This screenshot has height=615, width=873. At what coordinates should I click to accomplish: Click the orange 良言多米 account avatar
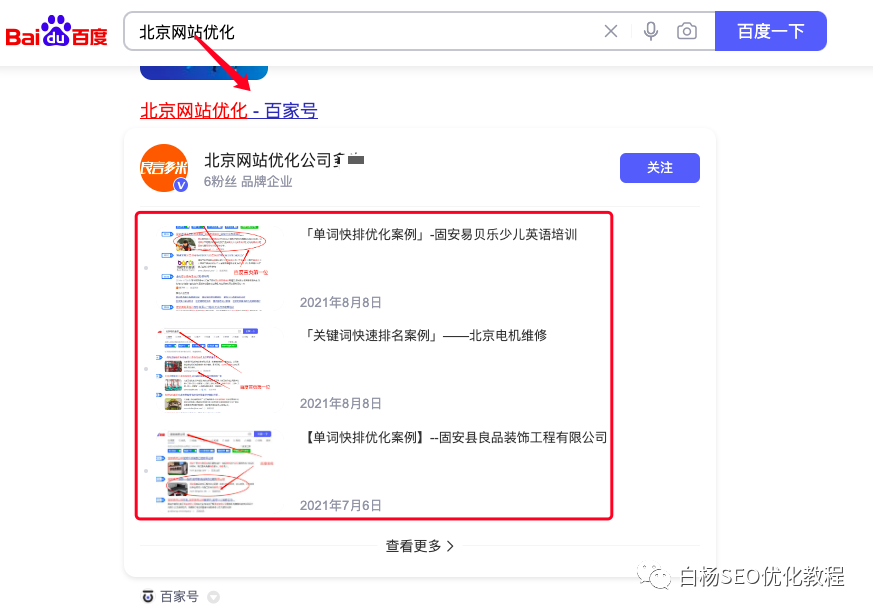pyautogui.click(x=164, y=168)
